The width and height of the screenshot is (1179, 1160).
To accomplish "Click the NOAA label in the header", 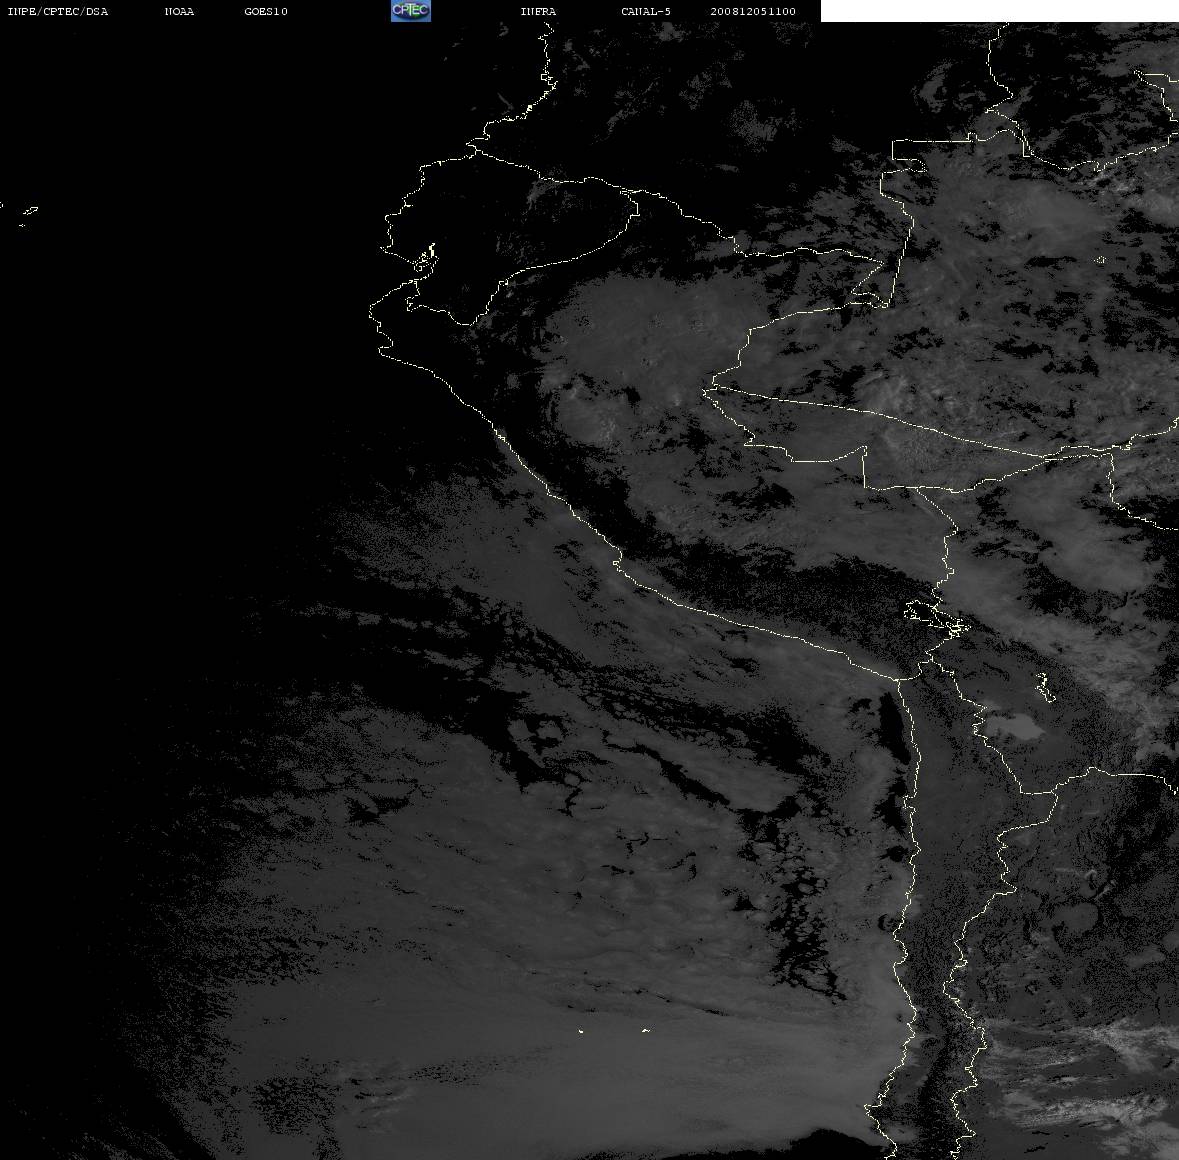I will [x=179, y=11].
